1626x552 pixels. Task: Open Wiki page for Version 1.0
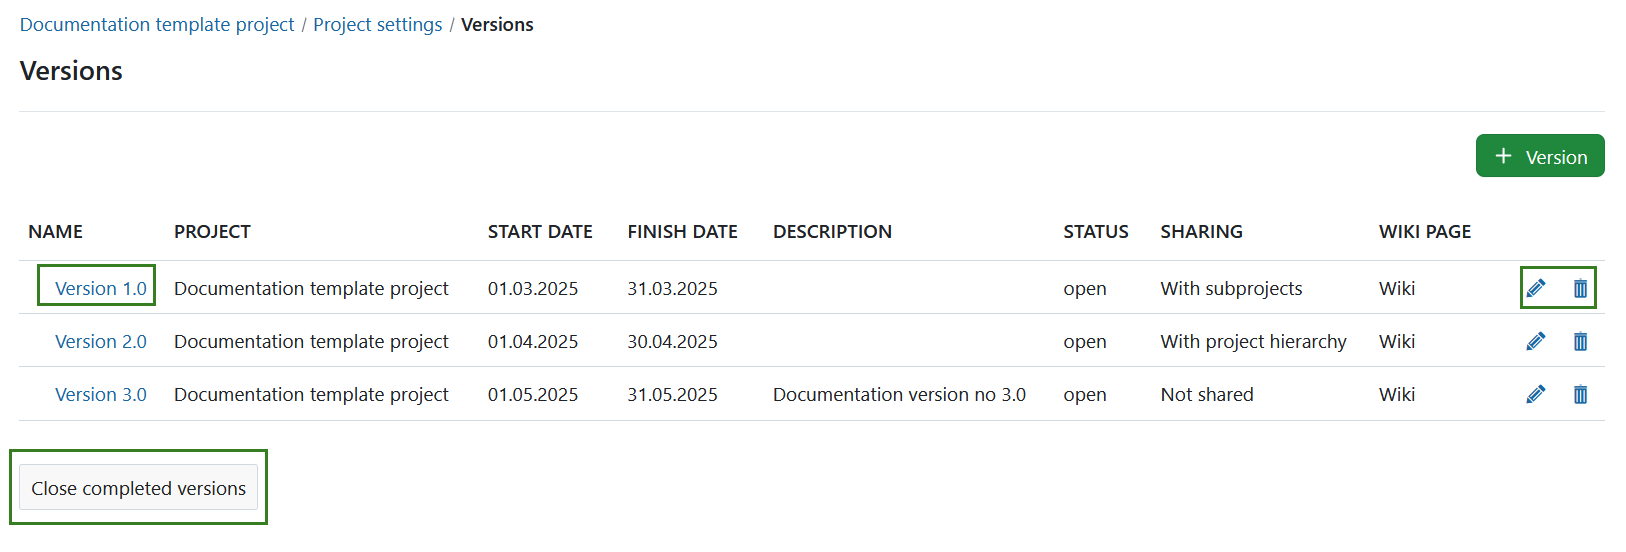tap(1396, 288)
